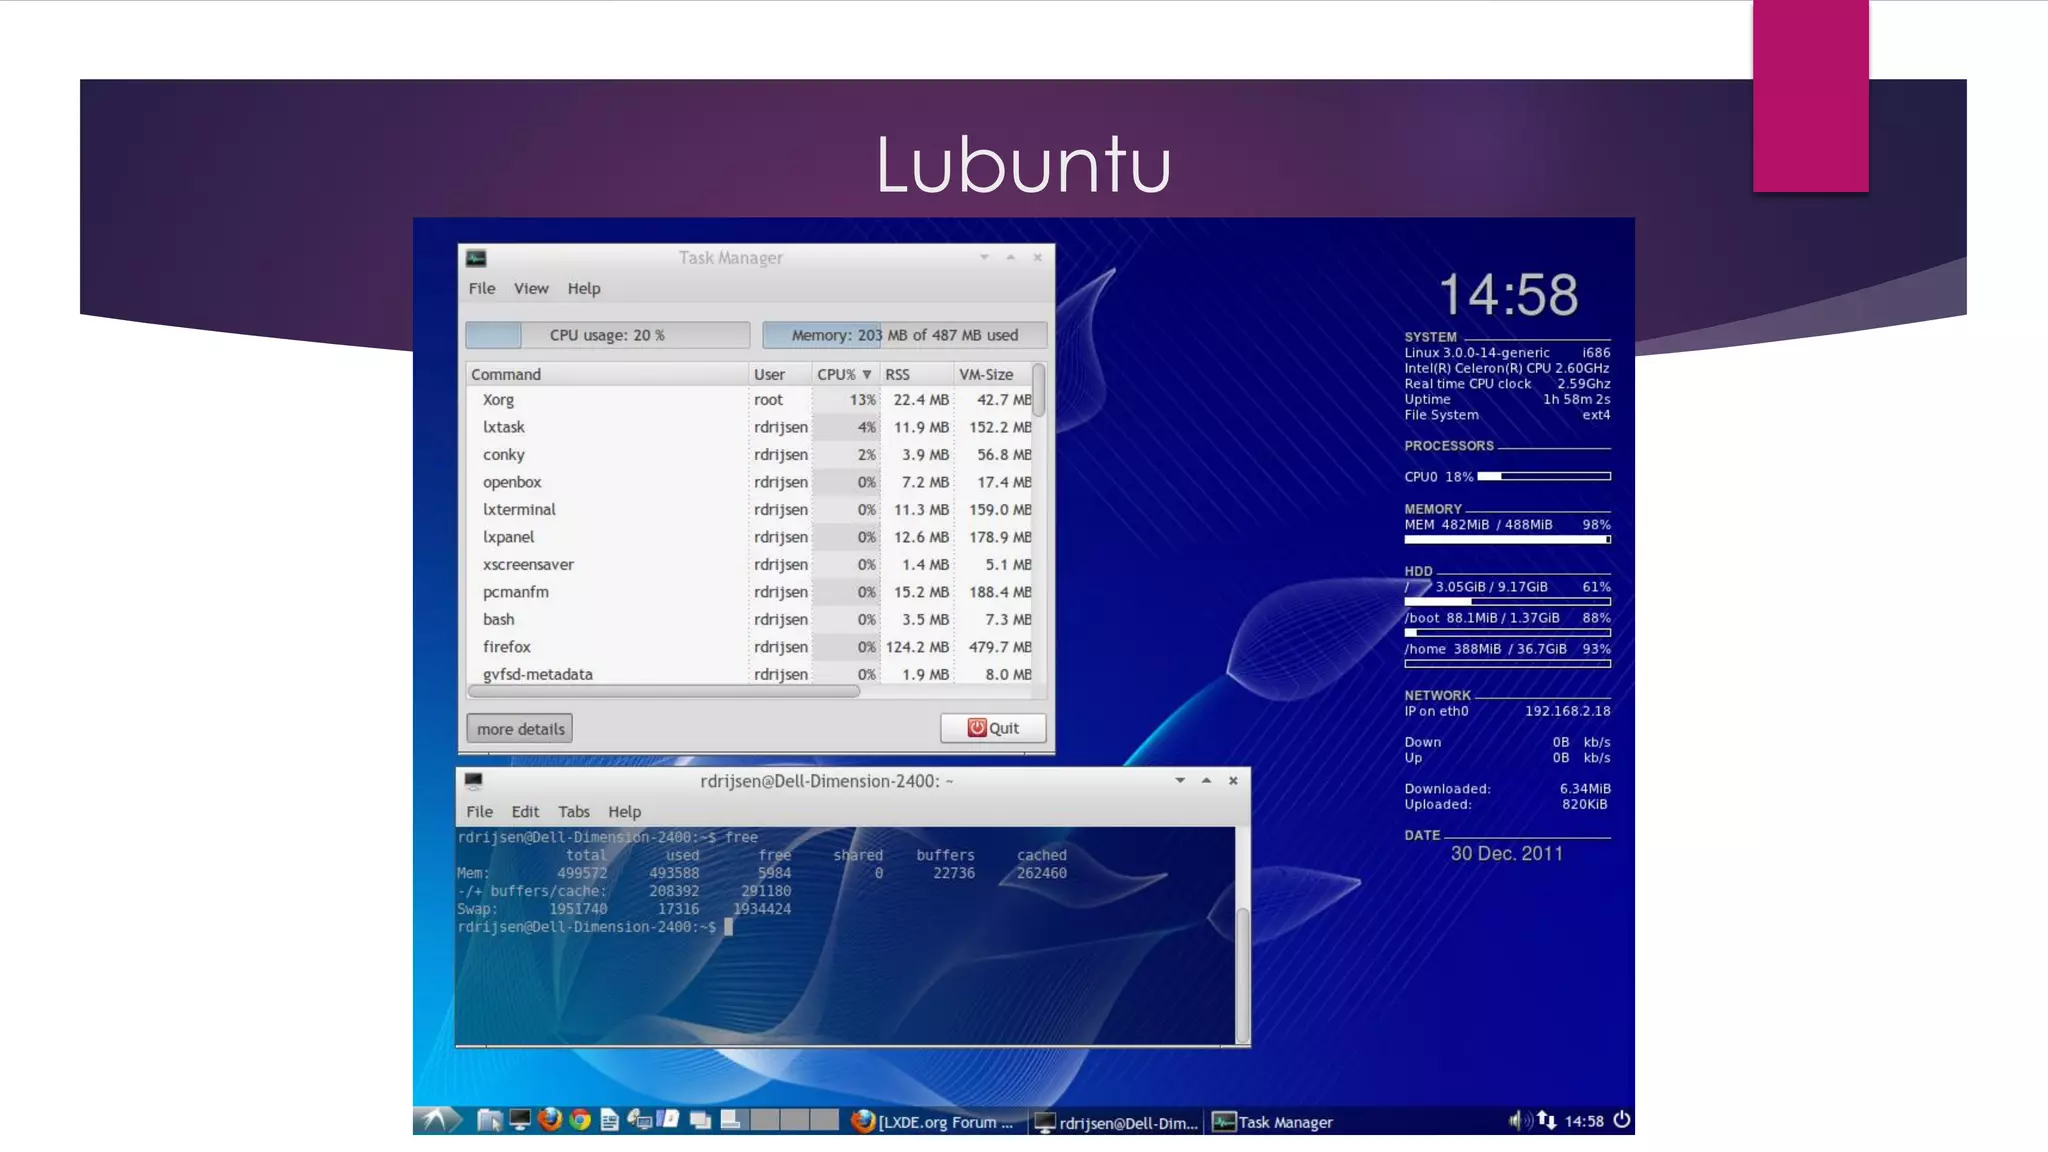Click firefox RSS value 124.2 MB
Viewport: 2048px width, 1152px height.
pyautogui.click(x=917, y=647)
